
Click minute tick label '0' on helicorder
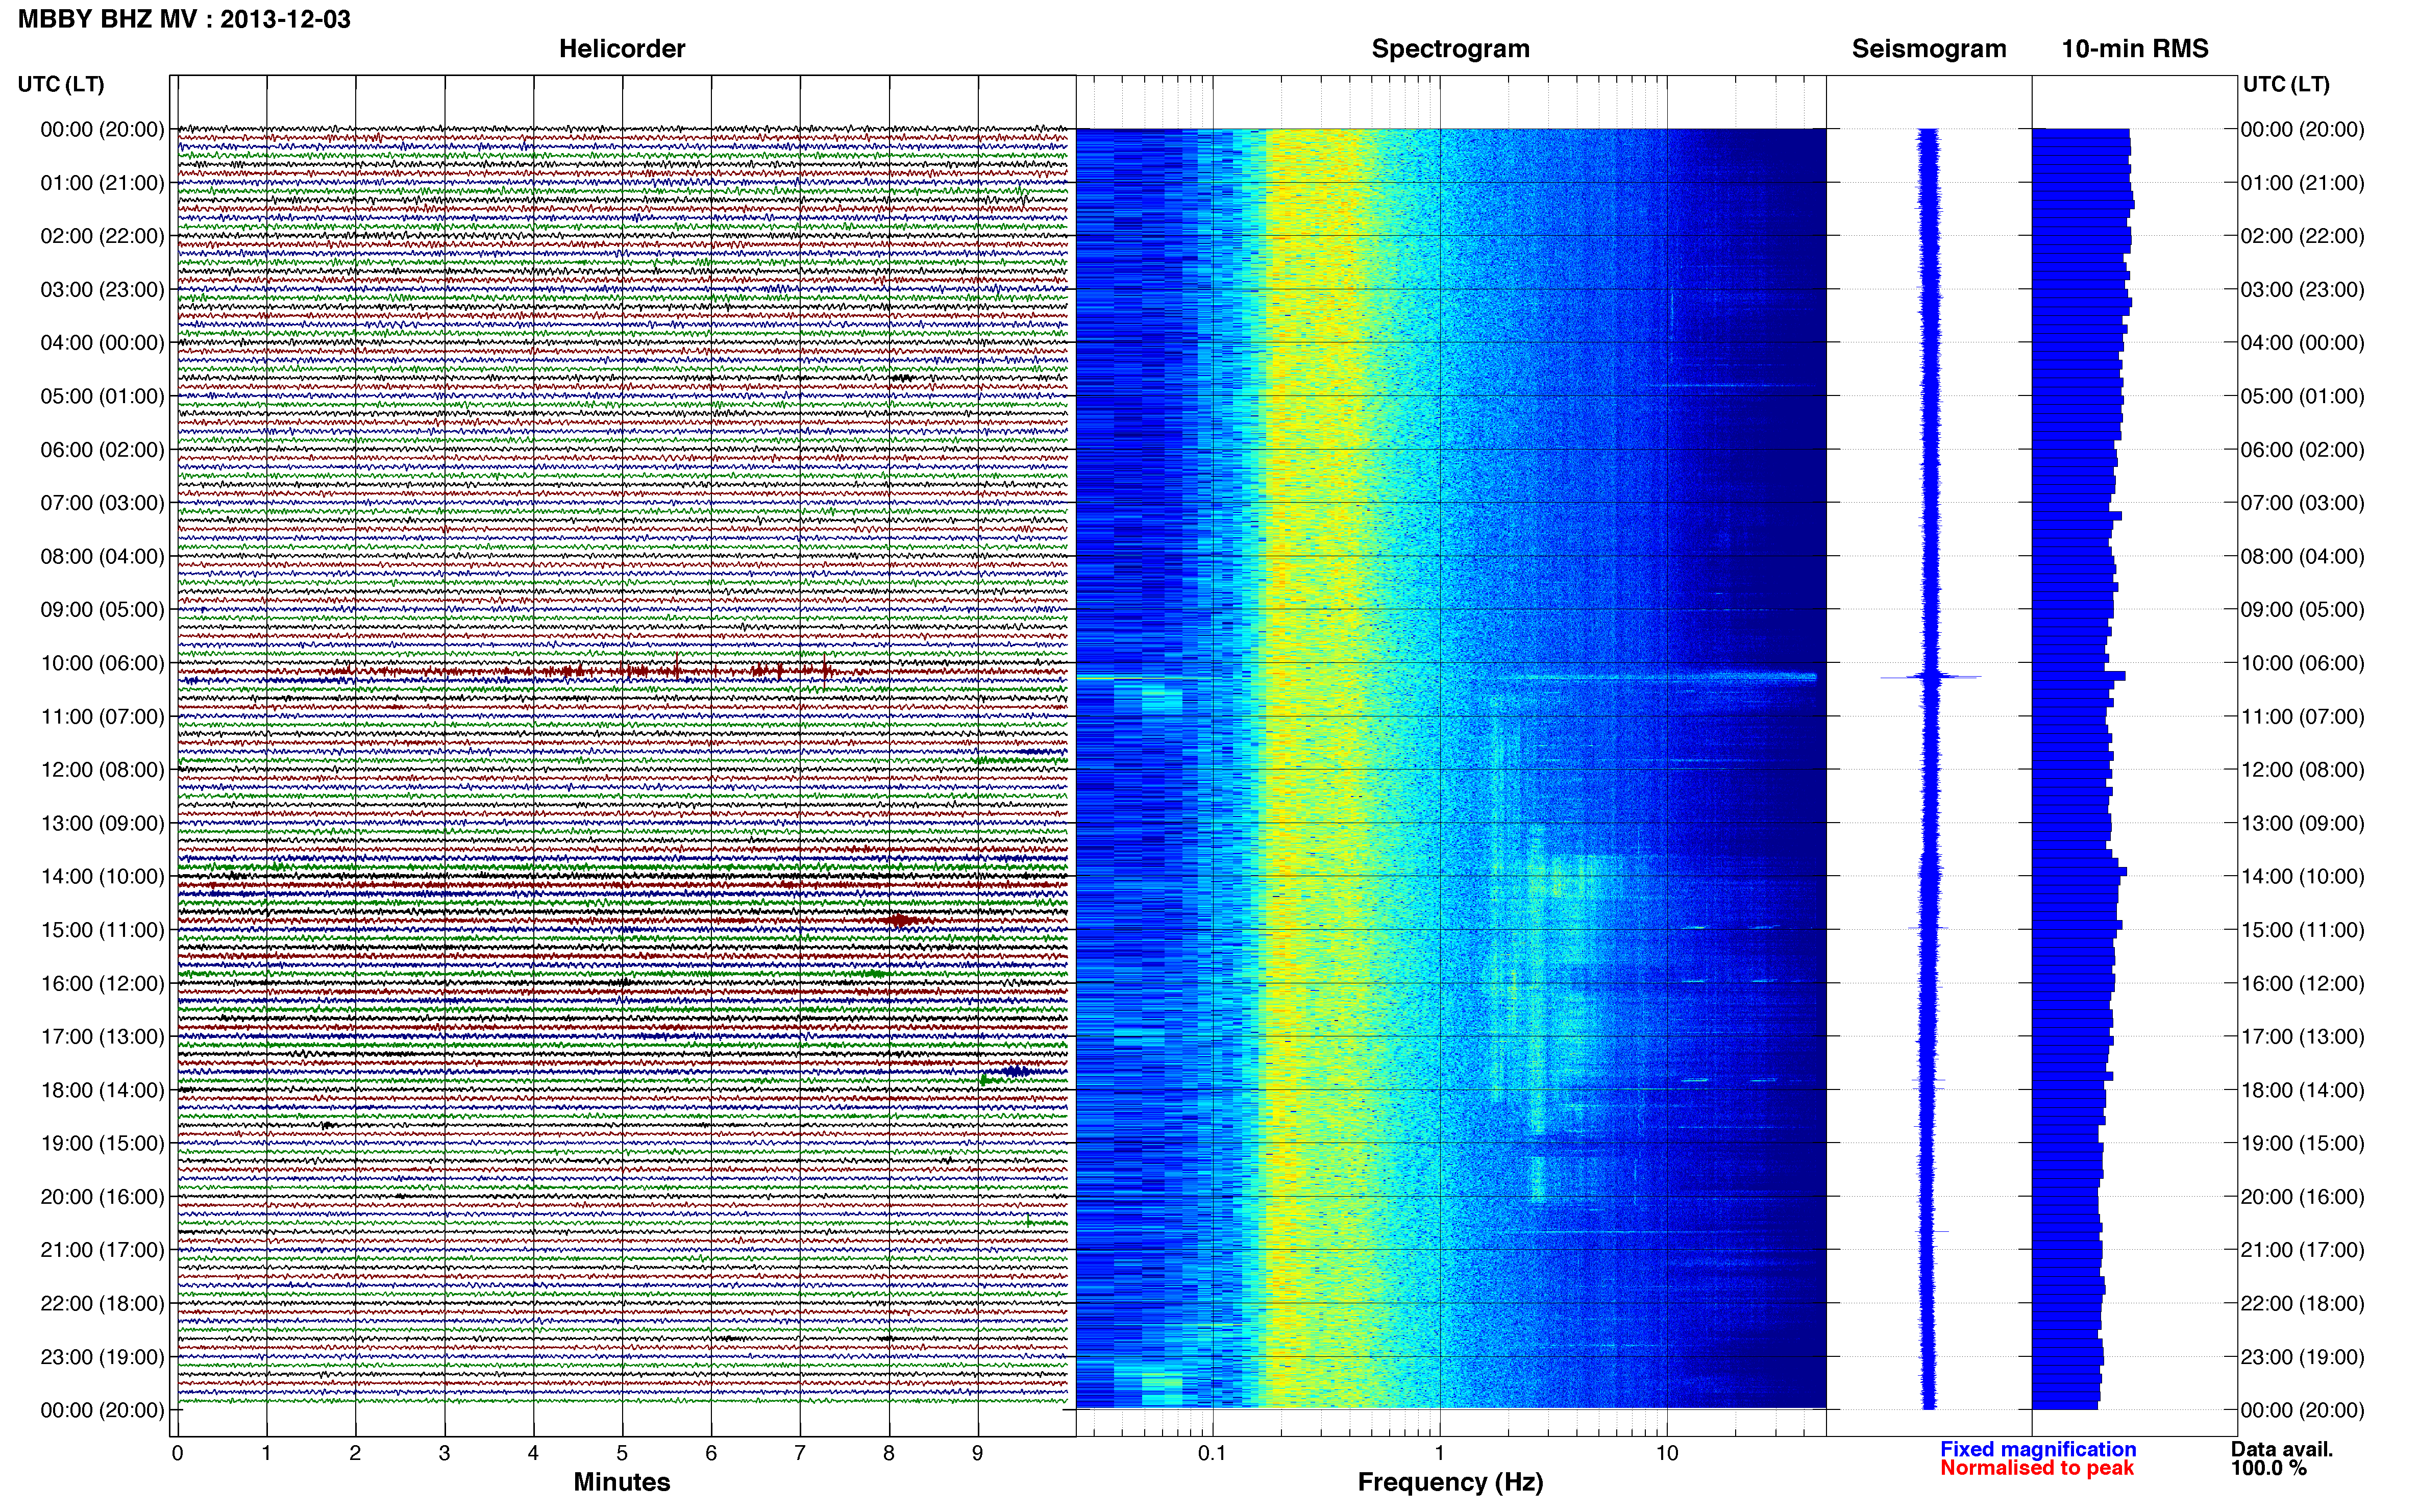[177, 1453]
